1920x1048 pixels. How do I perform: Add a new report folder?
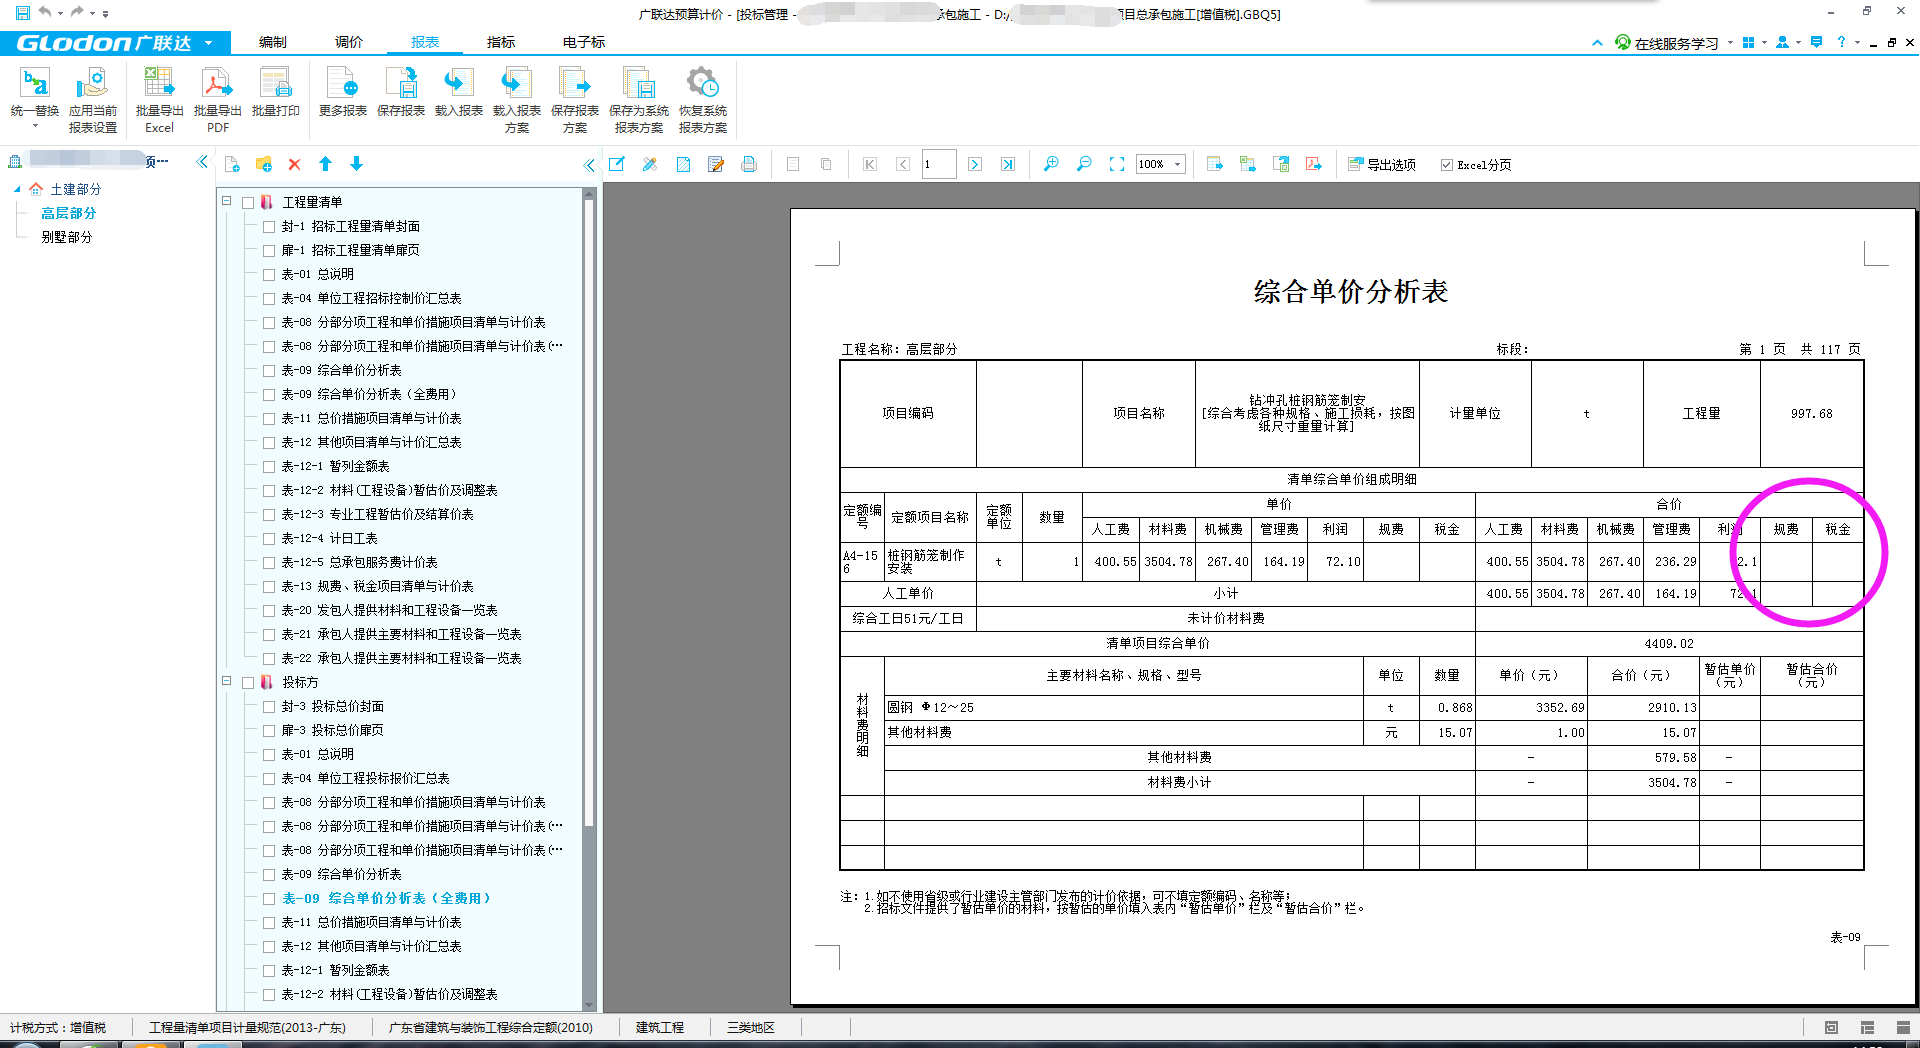264,164
